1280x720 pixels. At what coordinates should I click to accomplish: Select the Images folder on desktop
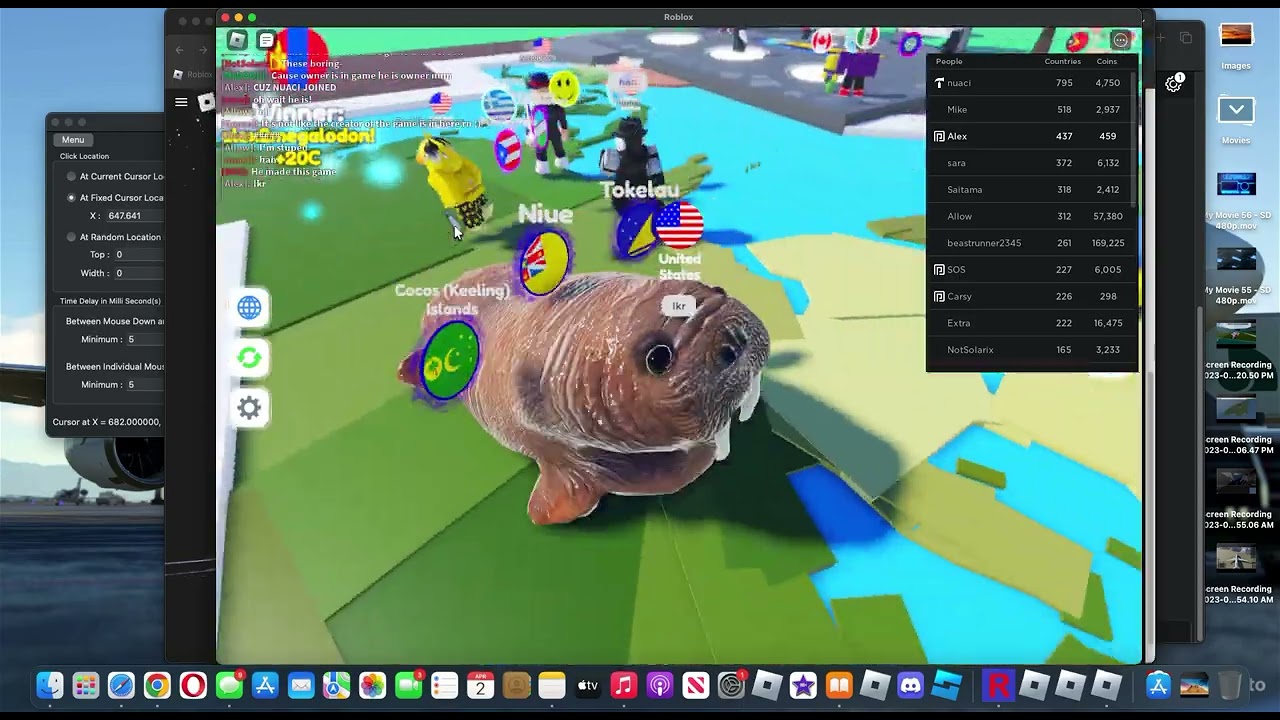[1236, 46]
